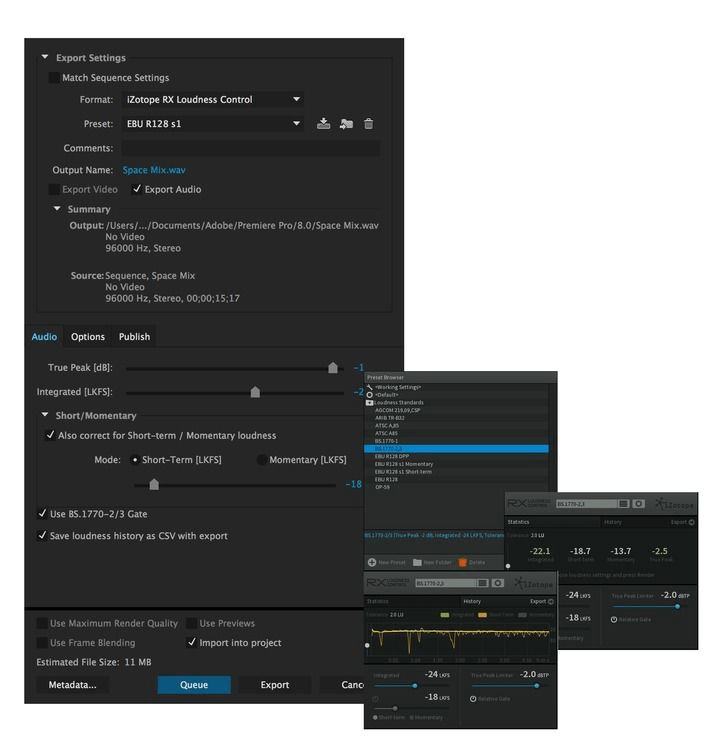Switch to the Publish tab
The image size is (719, 750).
tap(134, 337)
